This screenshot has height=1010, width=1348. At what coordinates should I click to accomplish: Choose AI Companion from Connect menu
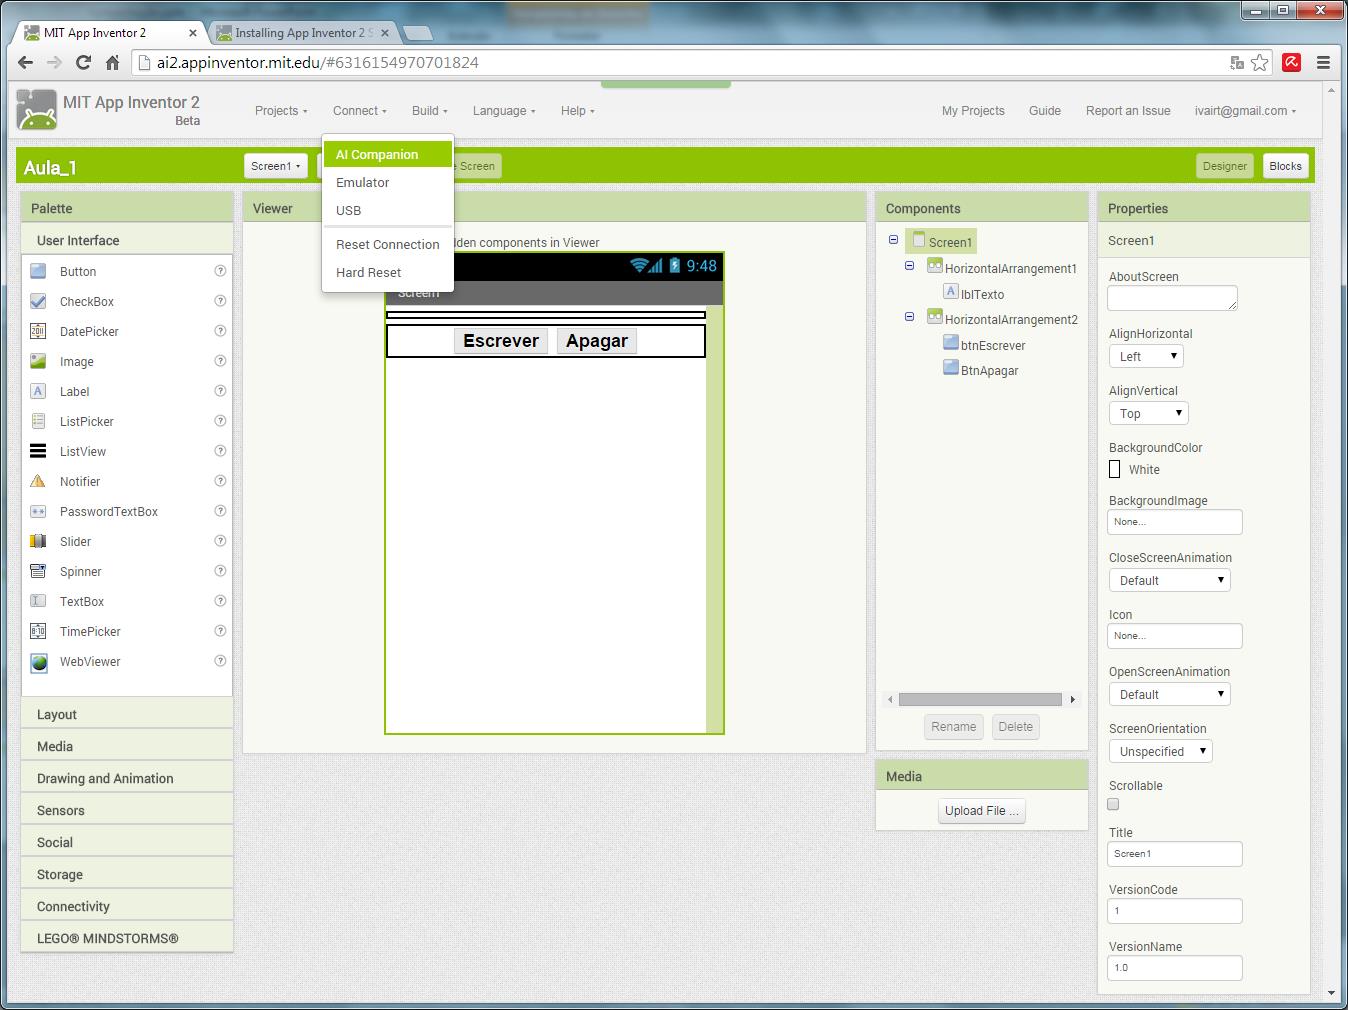click(388, 154)
